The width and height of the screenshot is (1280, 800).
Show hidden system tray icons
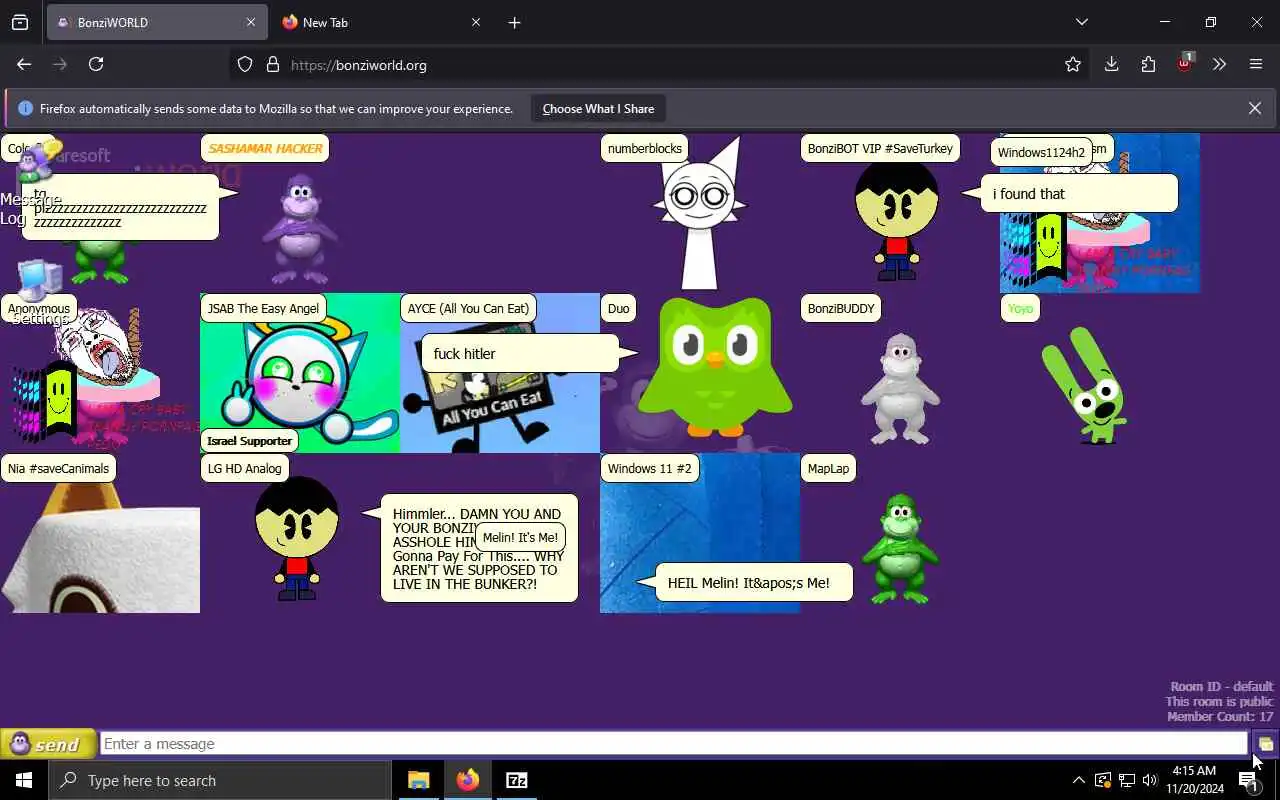pos(1078,780)
